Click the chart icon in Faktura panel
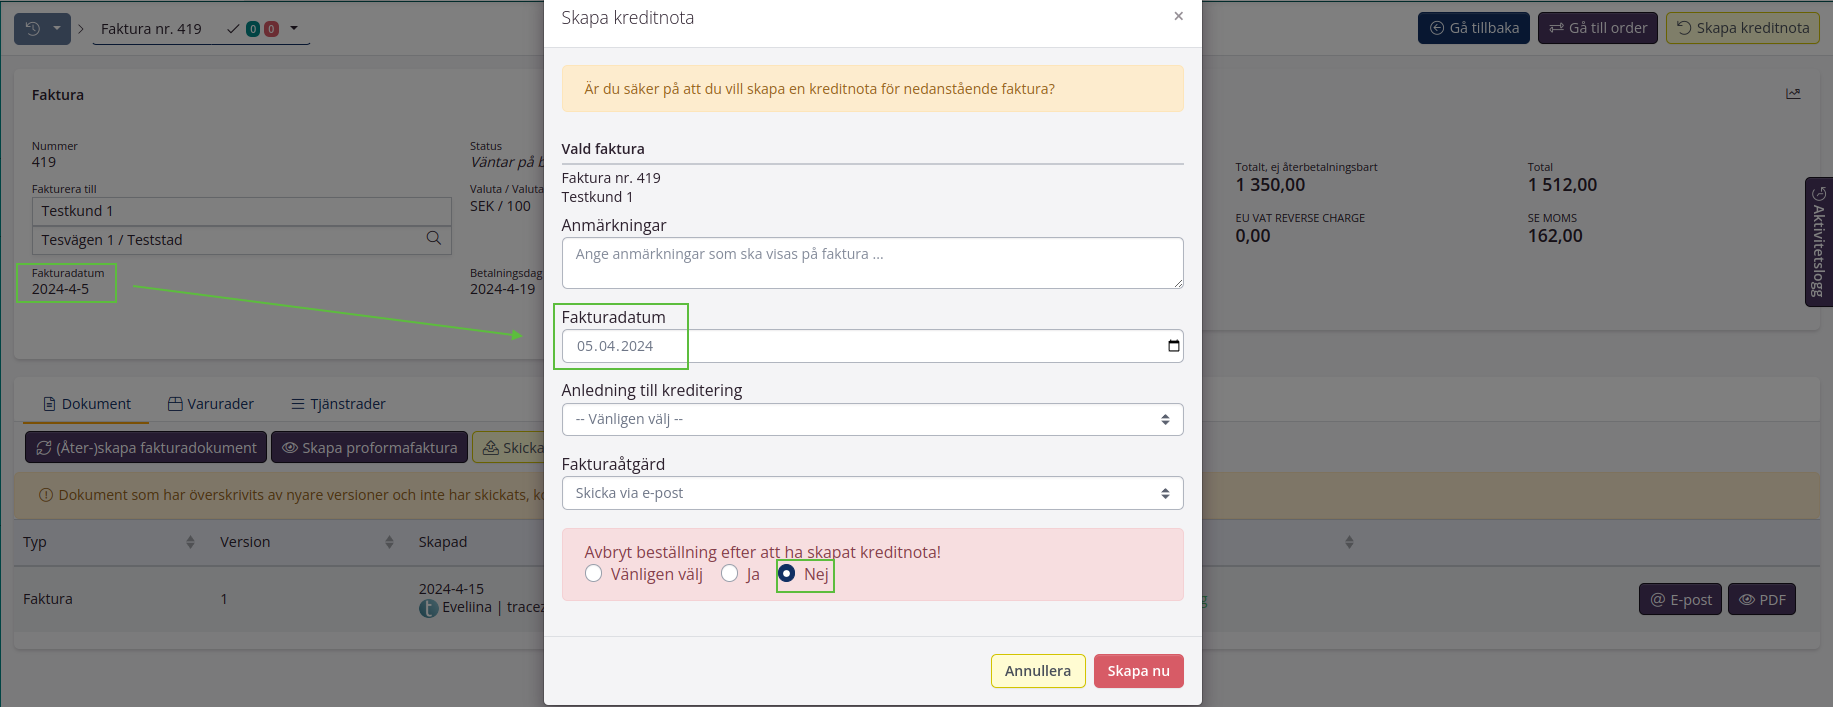Viewport: 1833px width, 707px height. click(1793, 94)
